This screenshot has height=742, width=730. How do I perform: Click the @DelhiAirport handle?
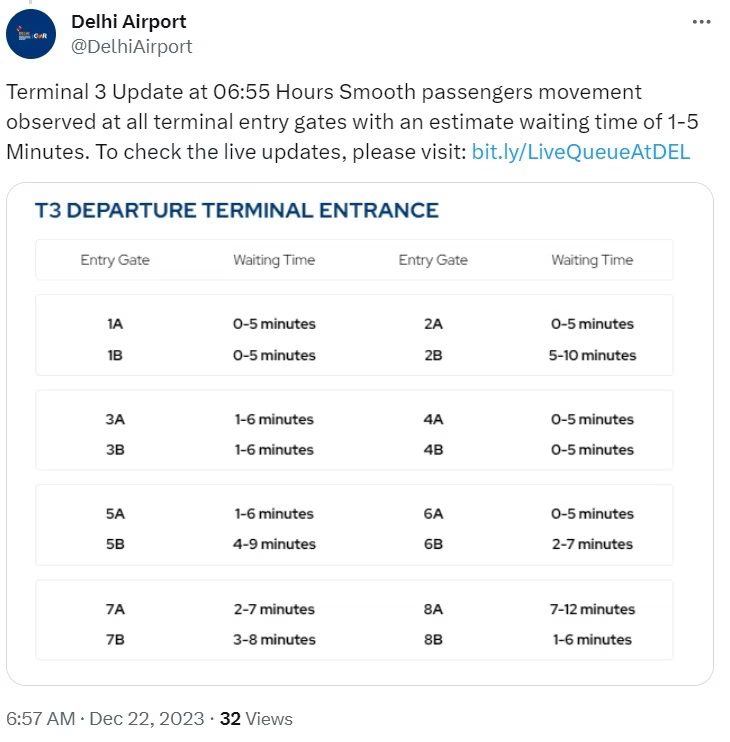pos(131,46)
